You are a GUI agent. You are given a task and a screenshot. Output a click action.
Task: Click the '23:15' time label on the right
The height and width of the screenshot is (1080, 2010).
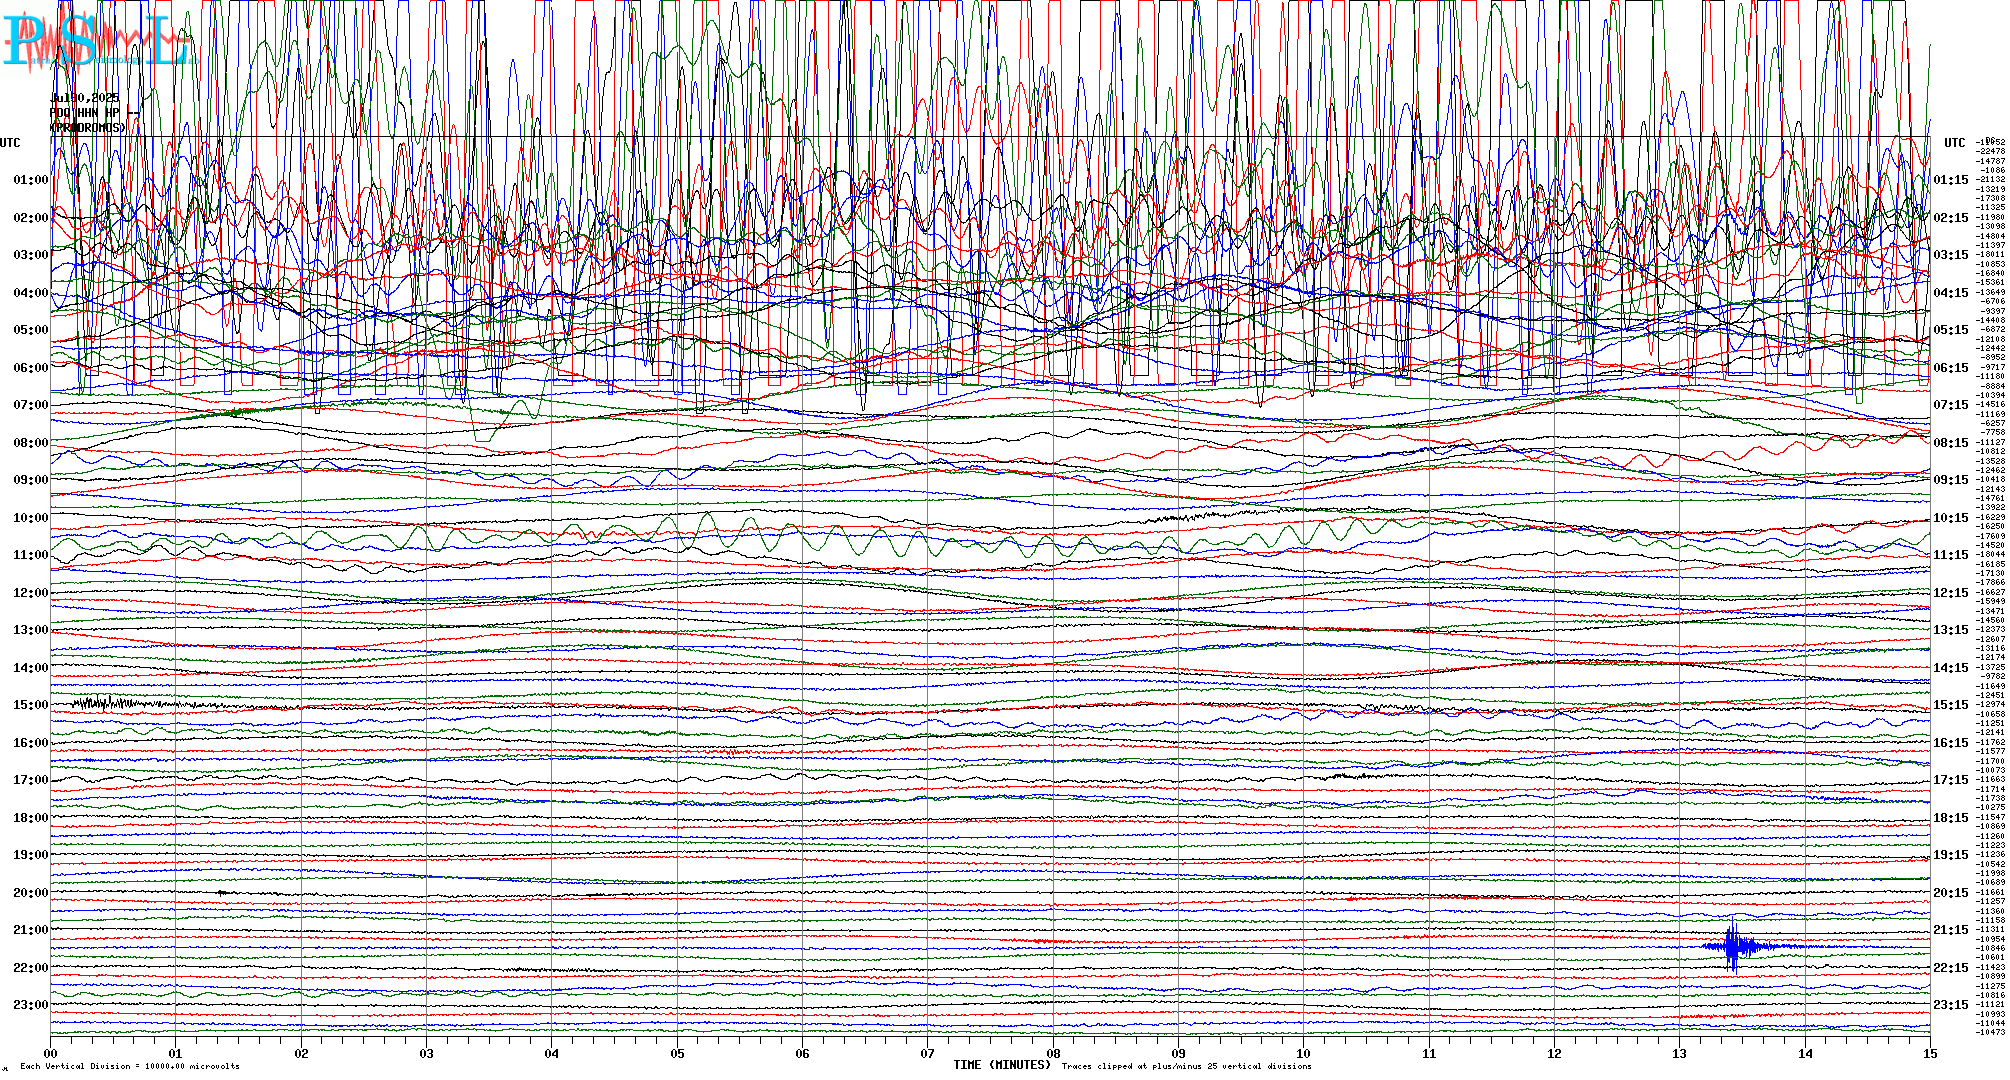[1951, 1005]
